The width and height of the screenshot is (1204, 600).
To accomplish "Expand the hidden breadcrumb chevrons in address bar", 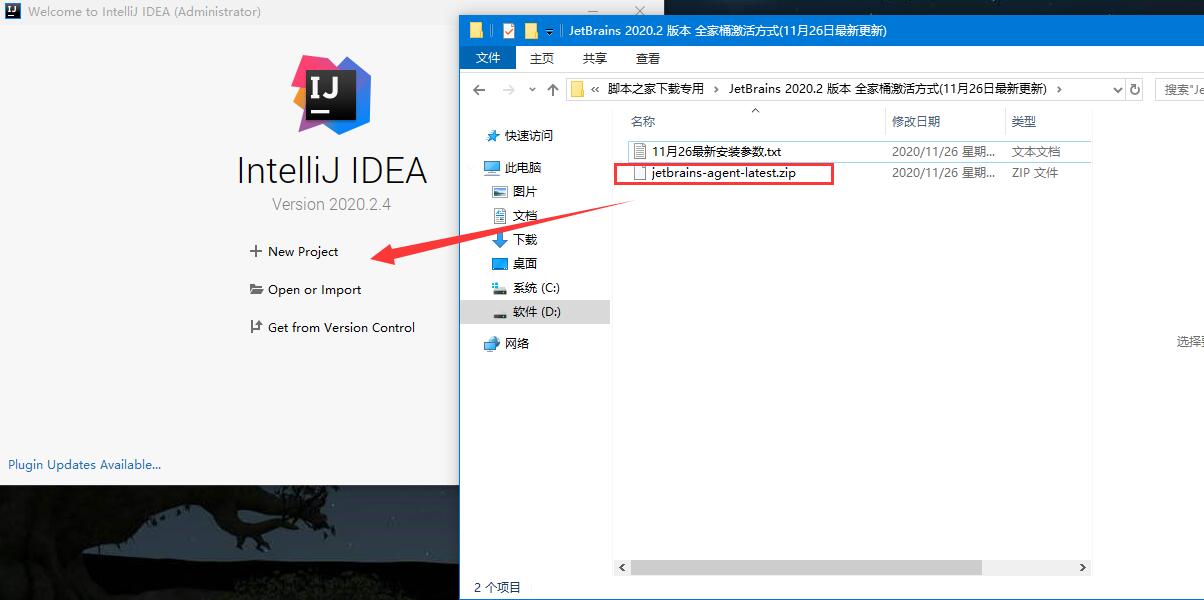I will coord(595,89).
